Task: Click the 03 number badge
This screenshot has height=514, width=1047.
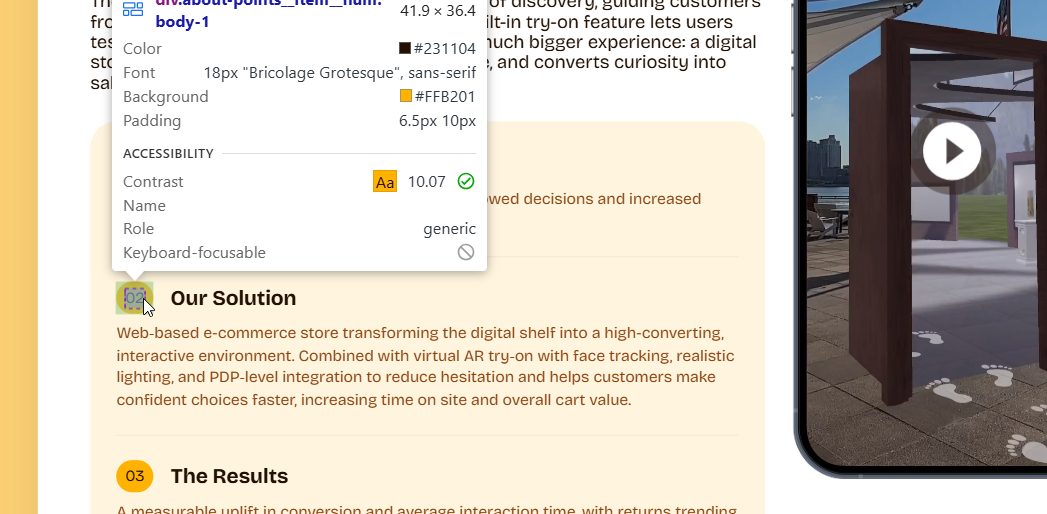Action: (x=135, y=476)
